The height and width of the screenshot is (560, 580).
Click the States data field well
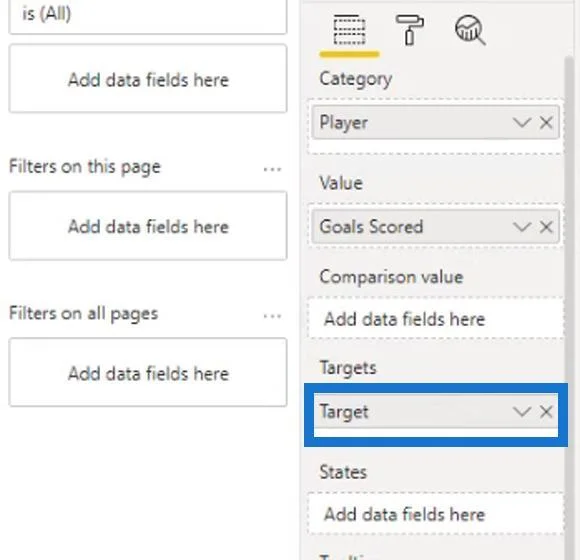pos(435,514)
